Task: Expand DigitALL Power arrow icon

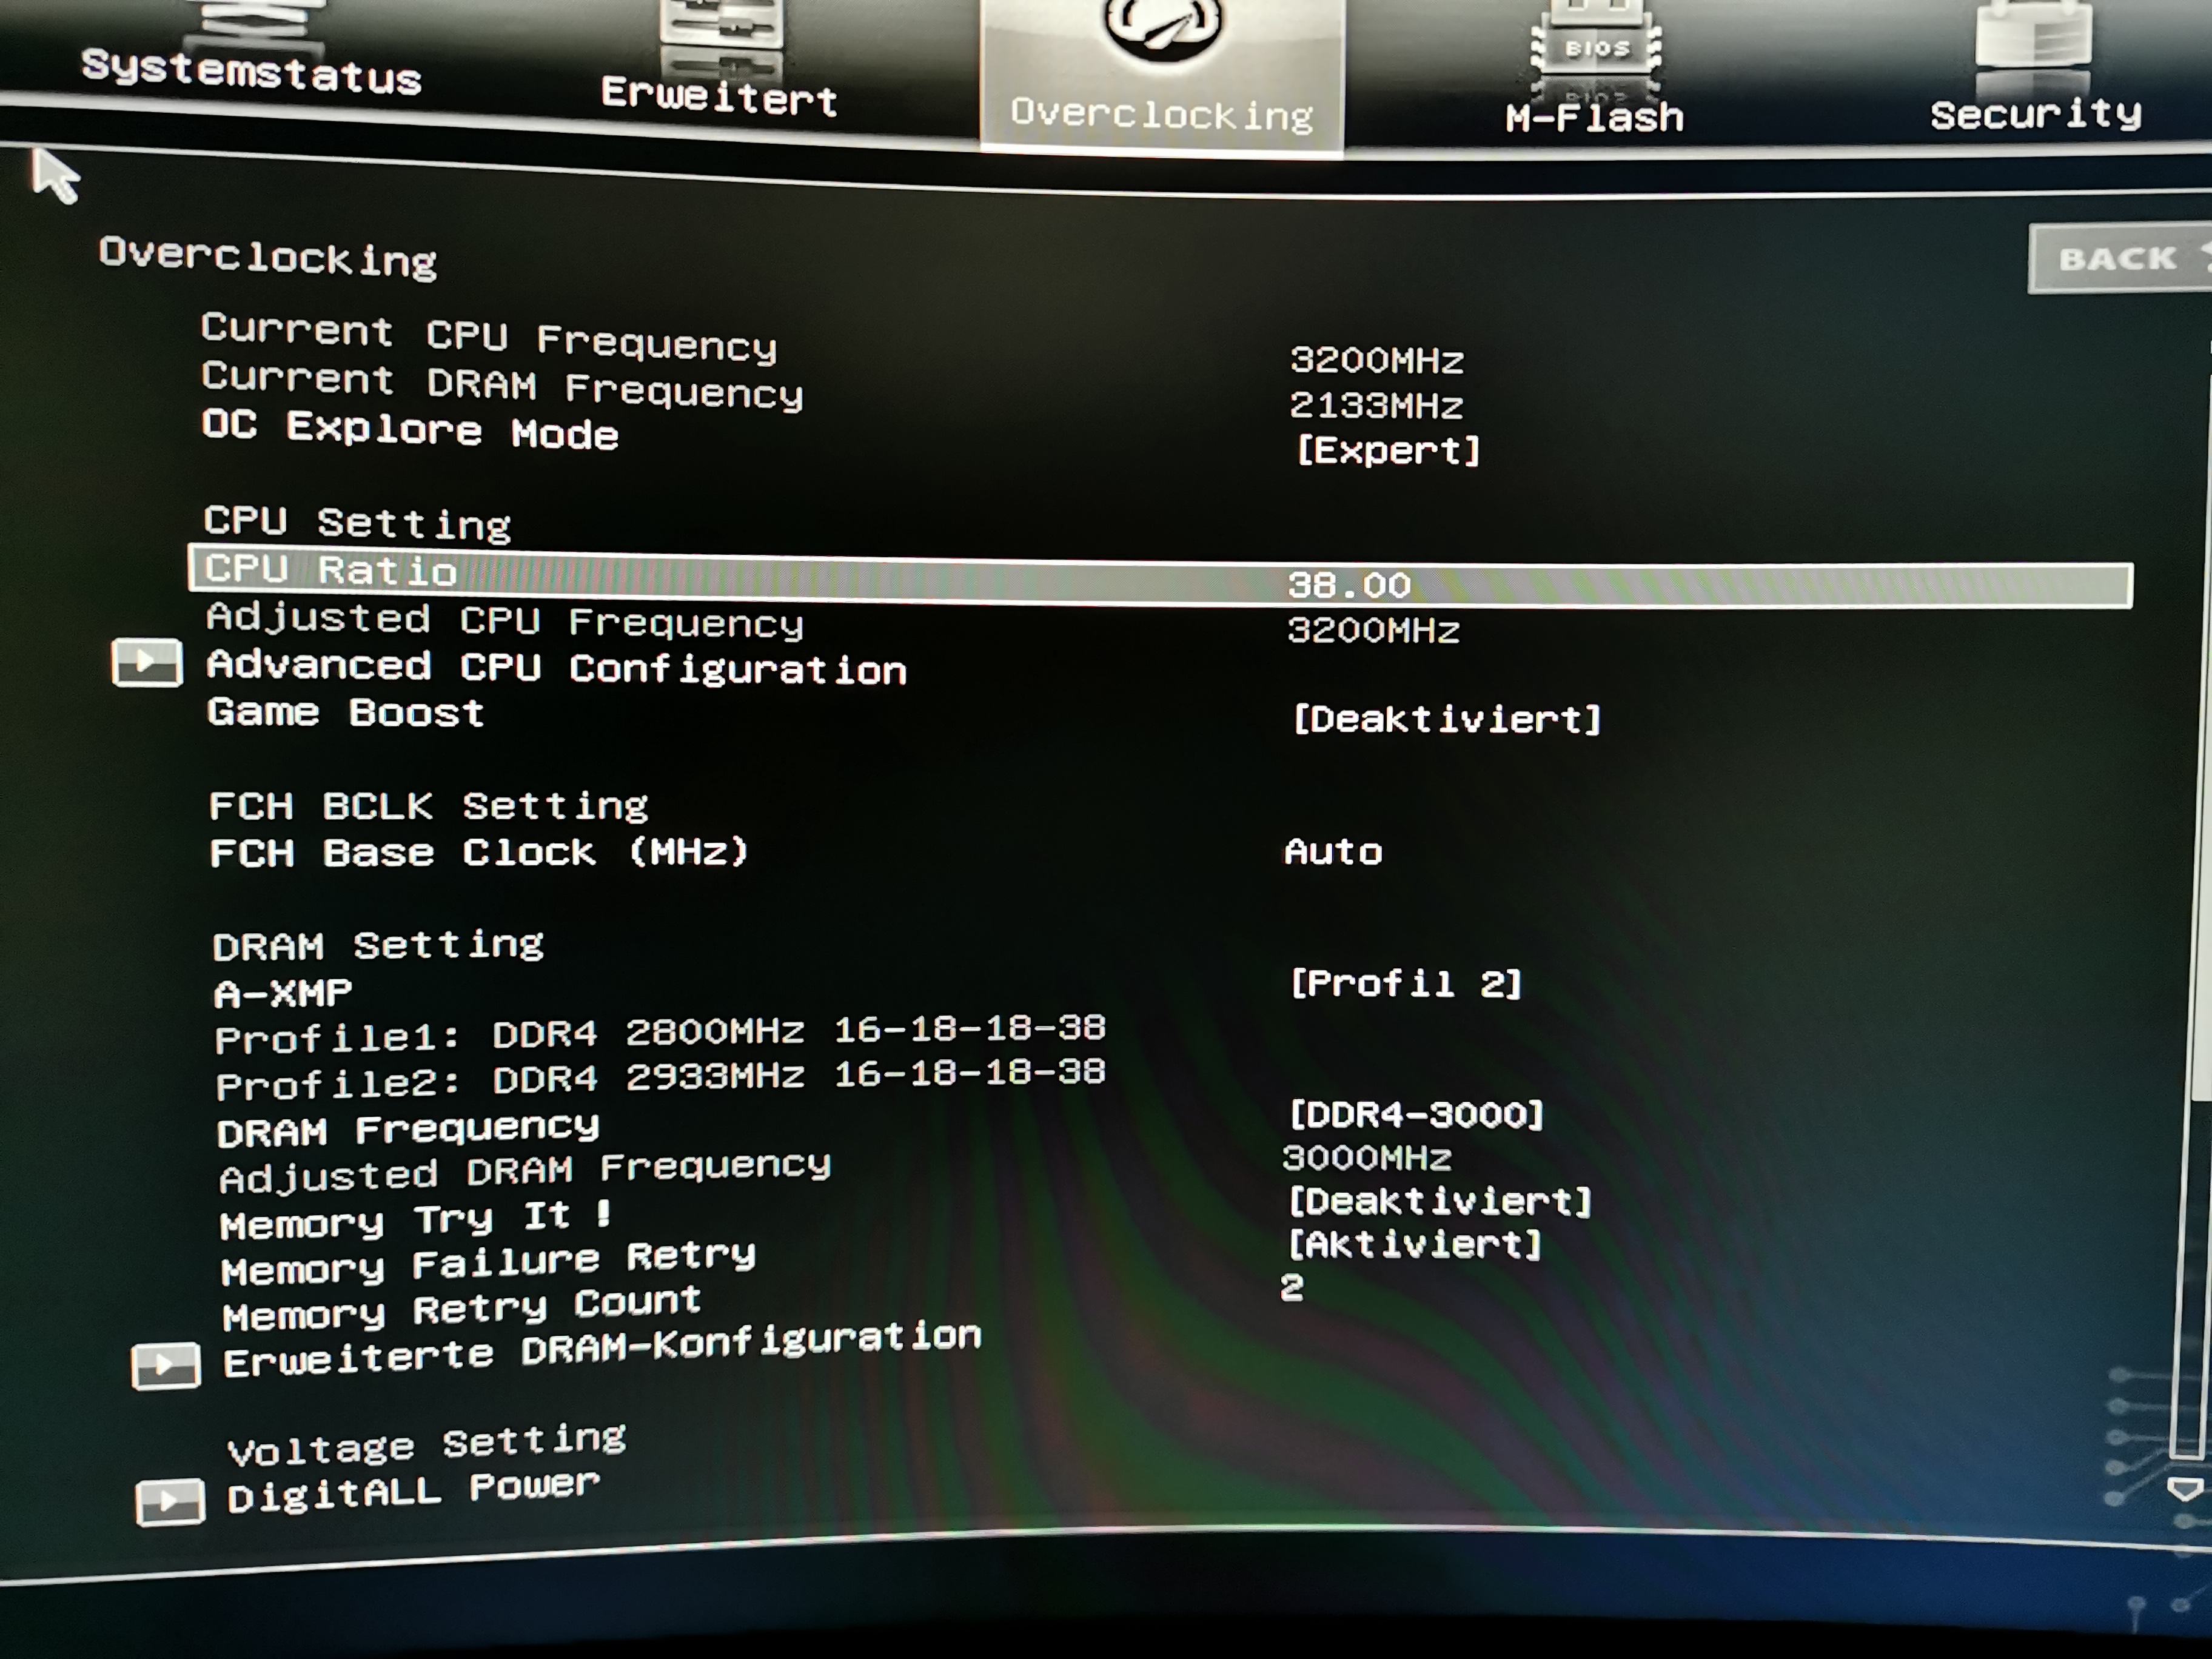Action: 170,1501
